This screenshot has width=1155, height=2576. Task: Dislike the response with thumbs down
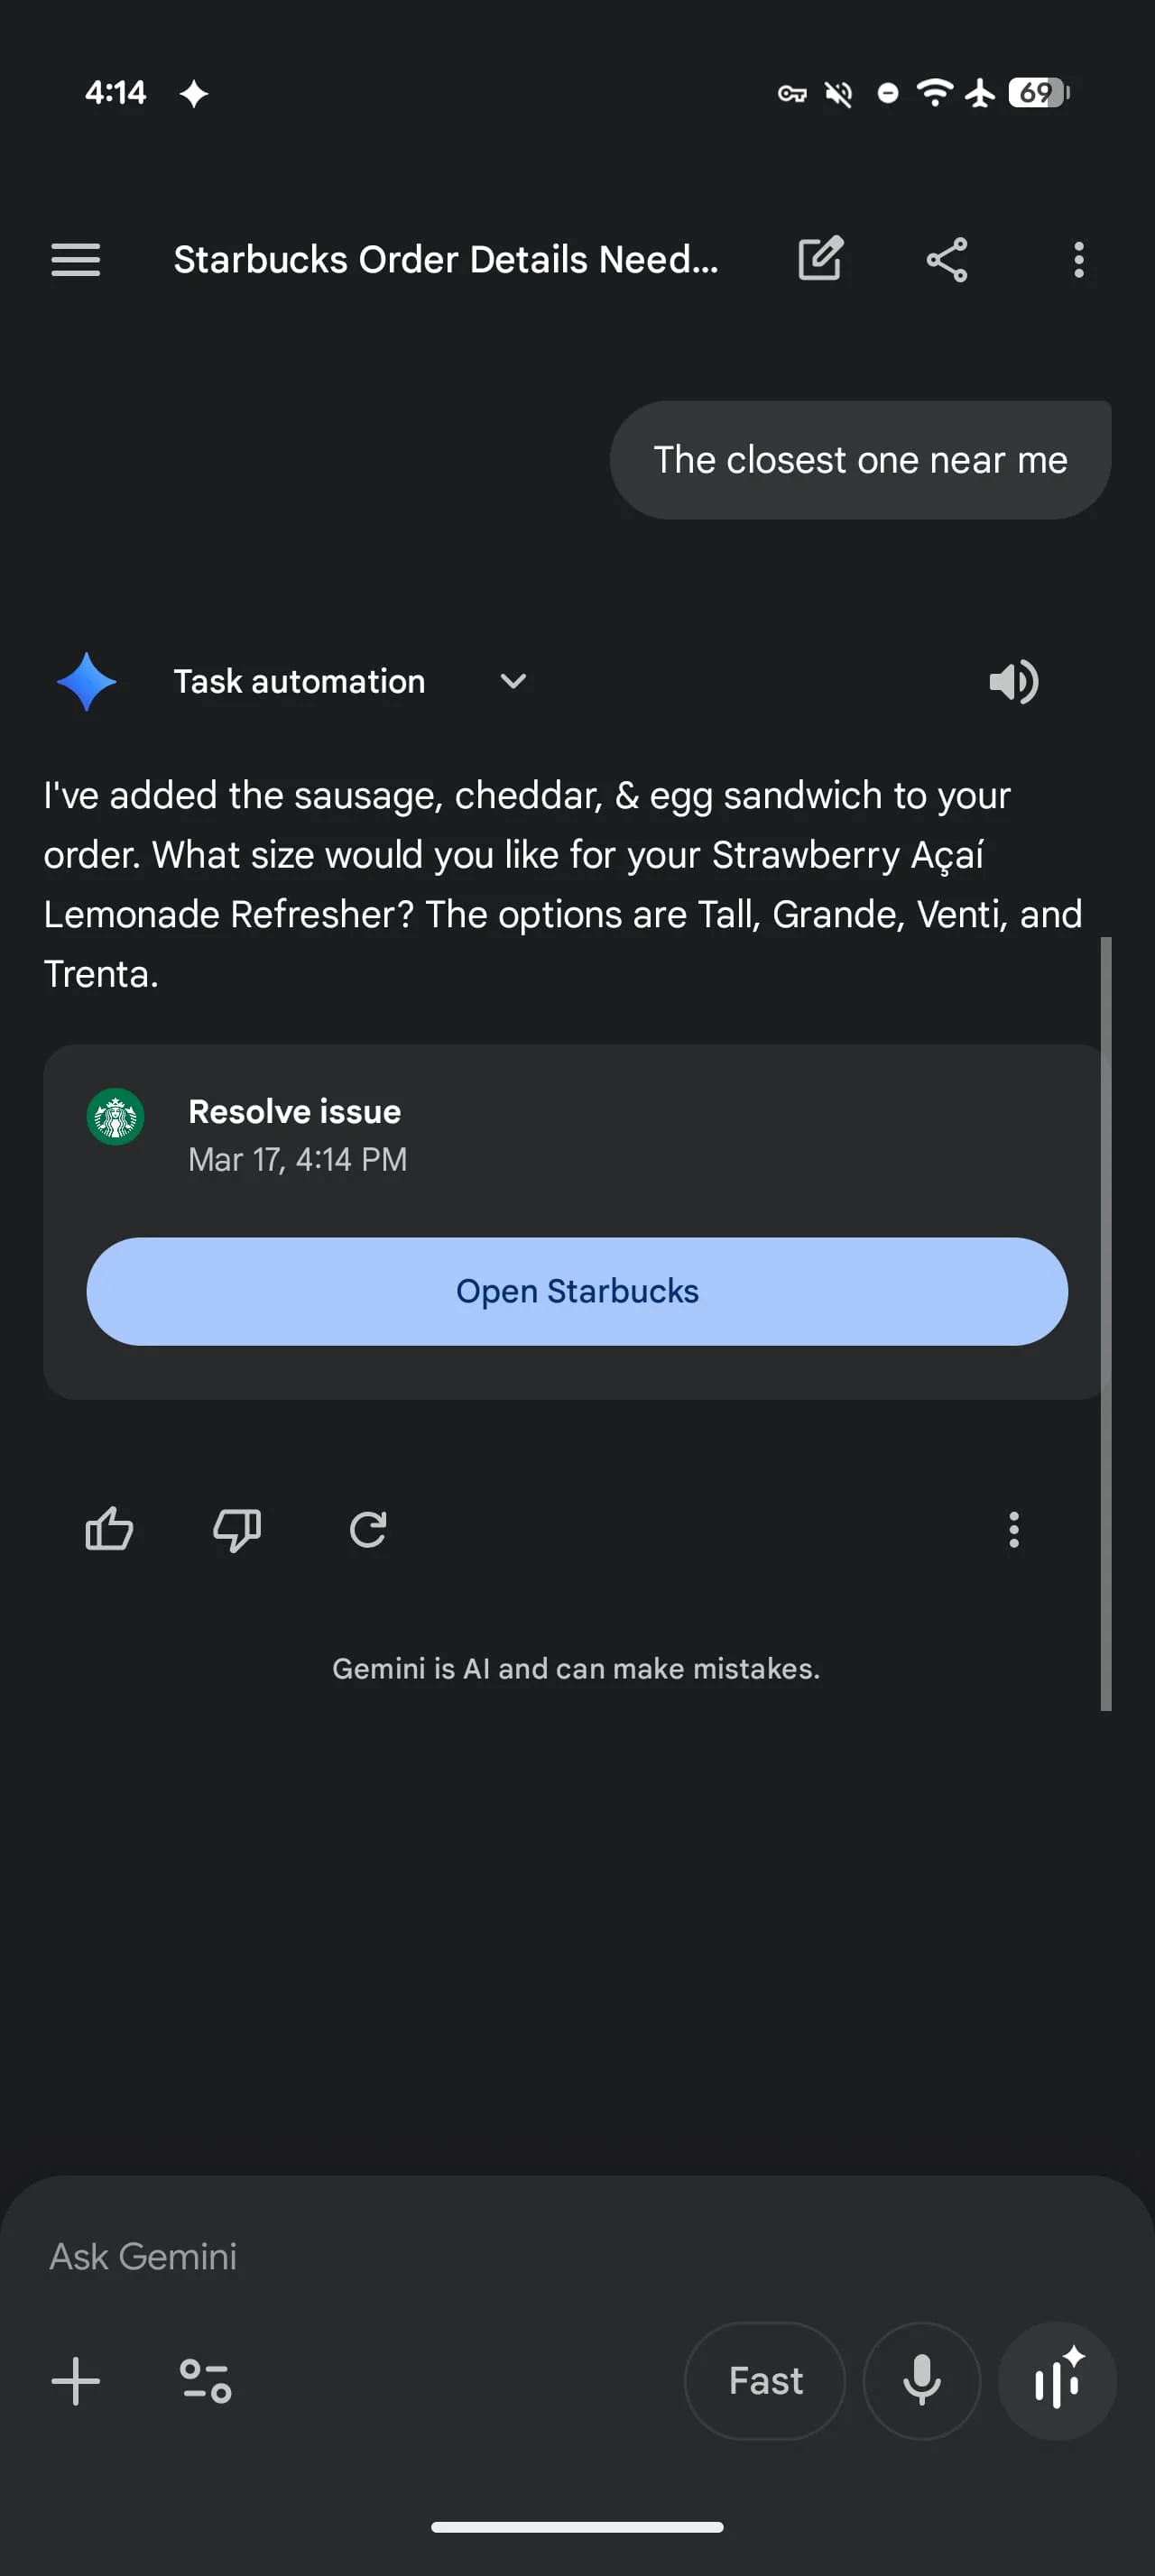coord(237,1529)
